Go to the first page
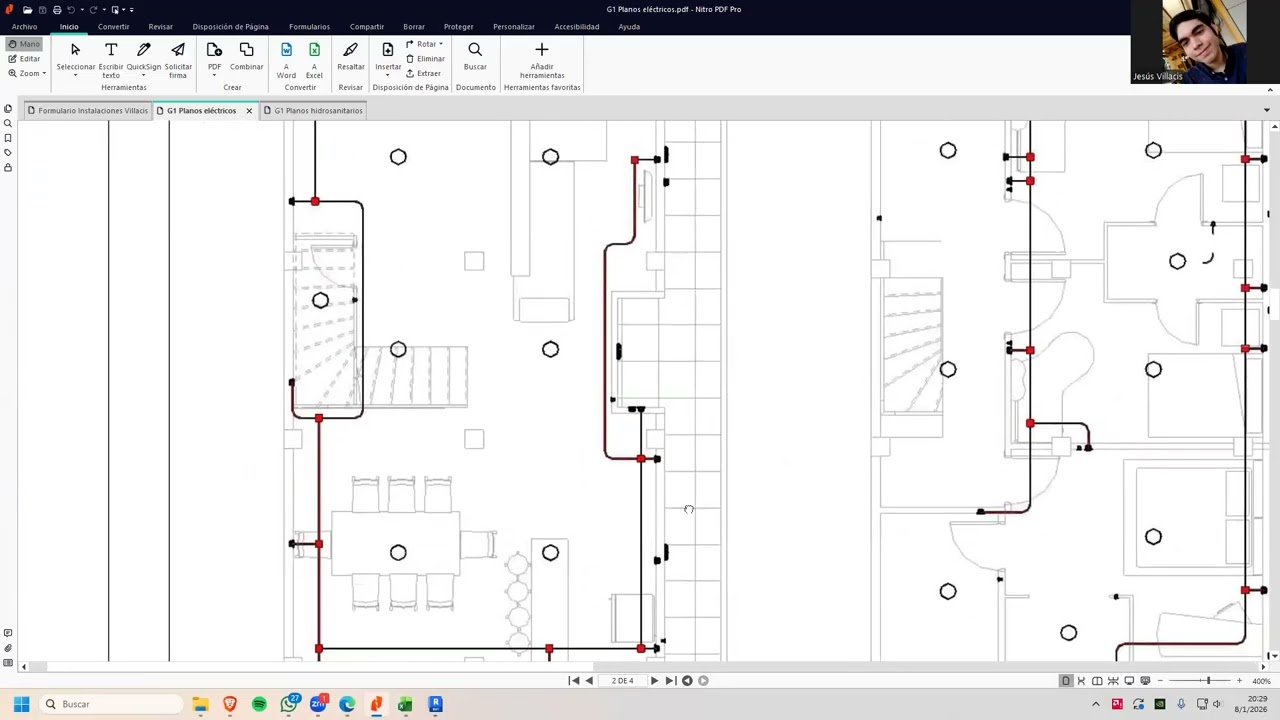This screenshot has width=1280, height=720. [573, 681]
